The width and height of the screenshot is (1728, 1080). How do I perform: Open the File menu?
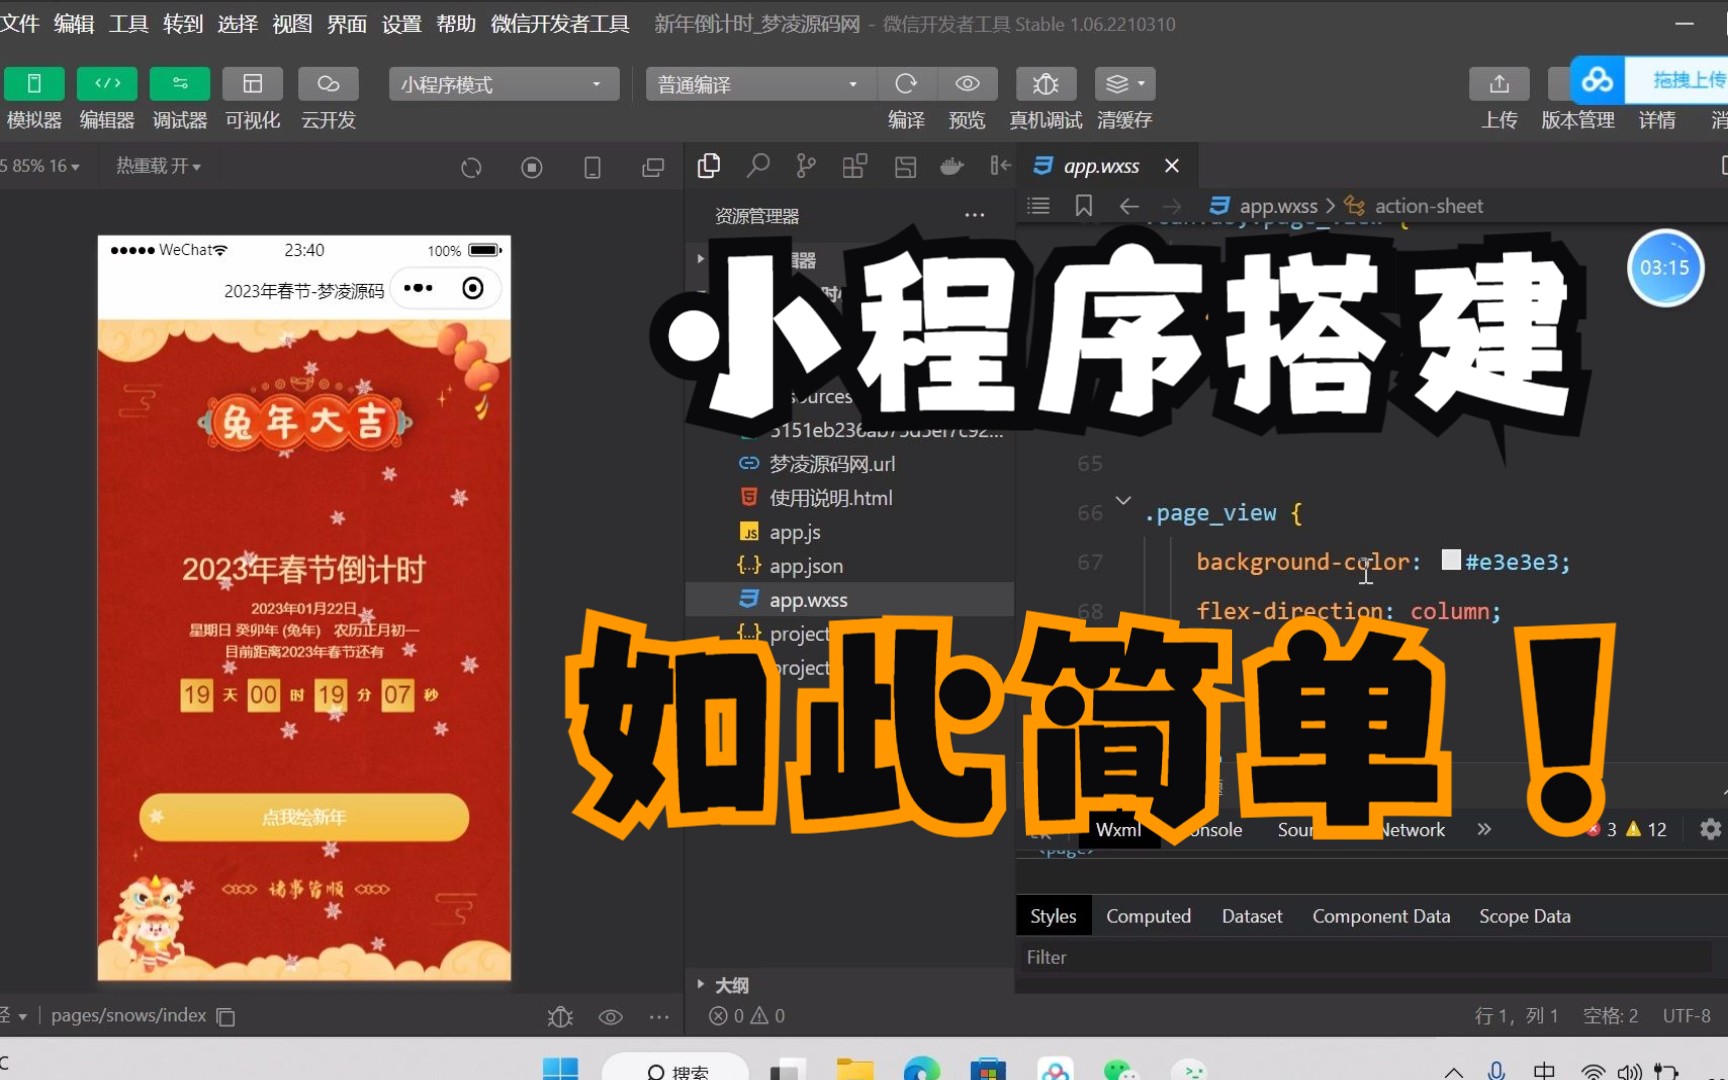[x=20, y=24]
